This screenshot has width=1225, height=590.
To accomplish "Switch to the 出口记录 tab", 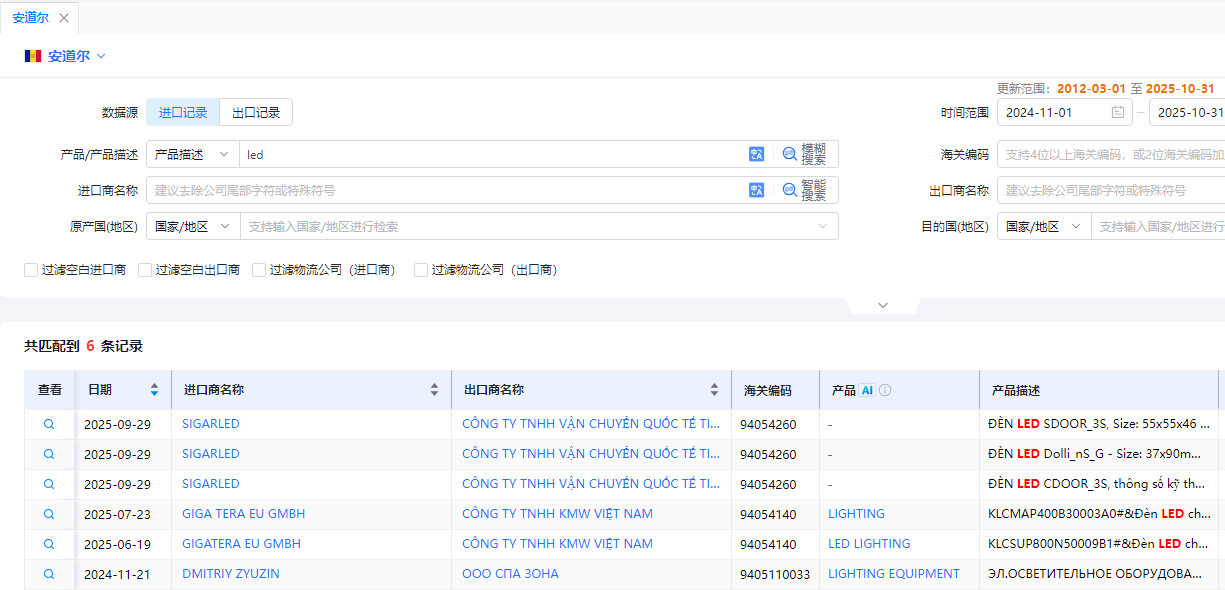I will click(255, 111).
